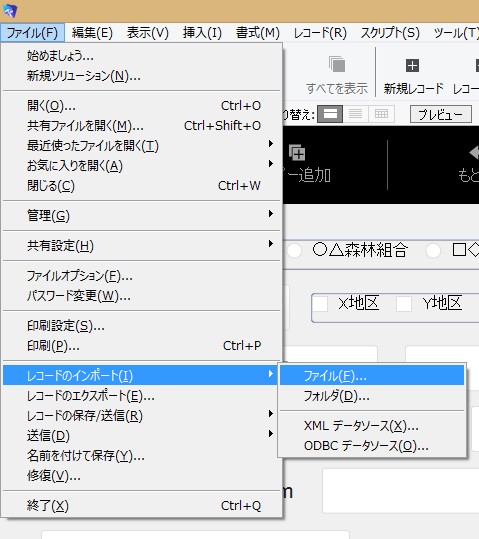Screen dimensions: 479x539
Task: Choose 修復(V)... menu entry
Action: pos(142,476)
